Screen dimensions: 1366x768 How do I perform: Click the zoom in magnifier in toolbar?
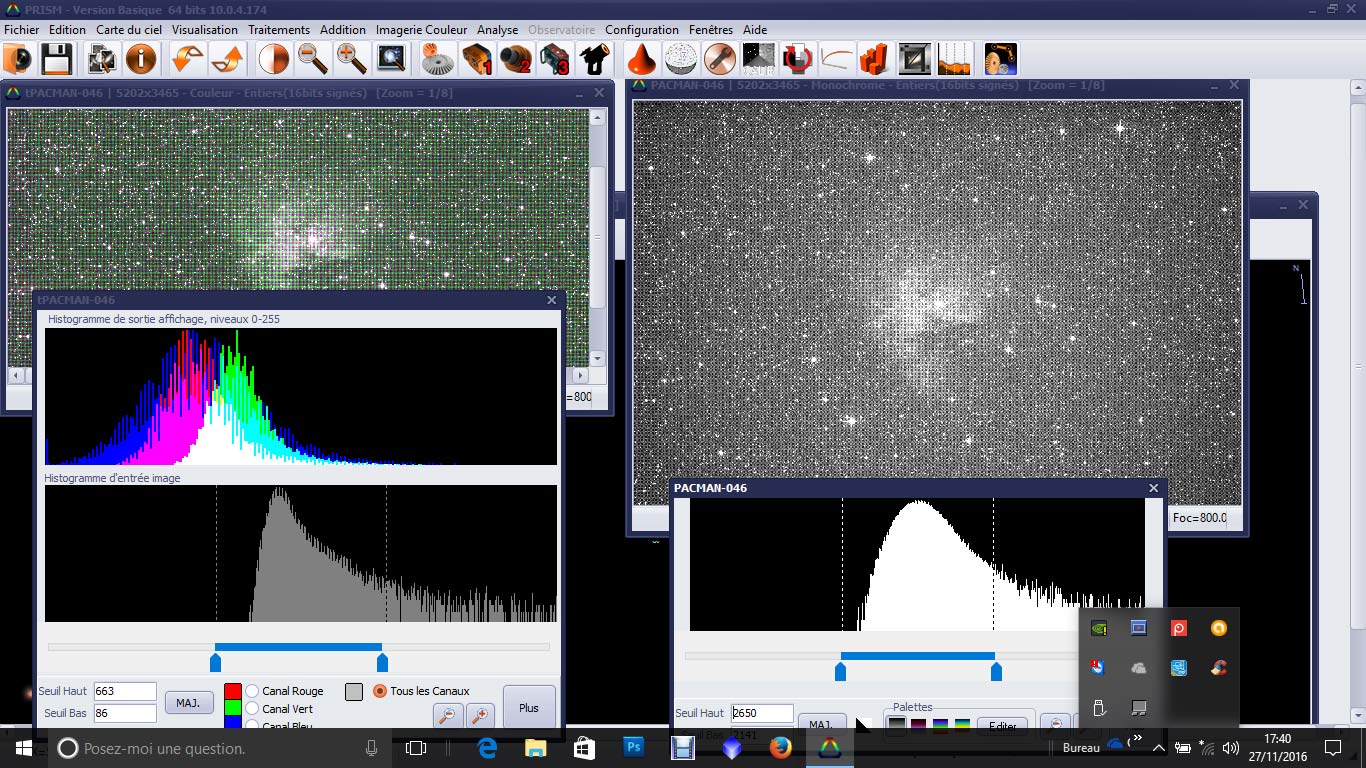click(x=352, y=59)
